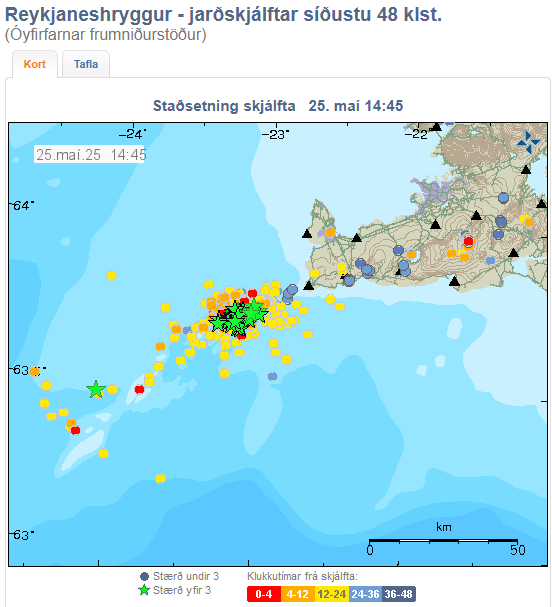The image size is (552, 607).
Task: Click the red earthquake dot on the eastern land
Action: click(468, 242)
